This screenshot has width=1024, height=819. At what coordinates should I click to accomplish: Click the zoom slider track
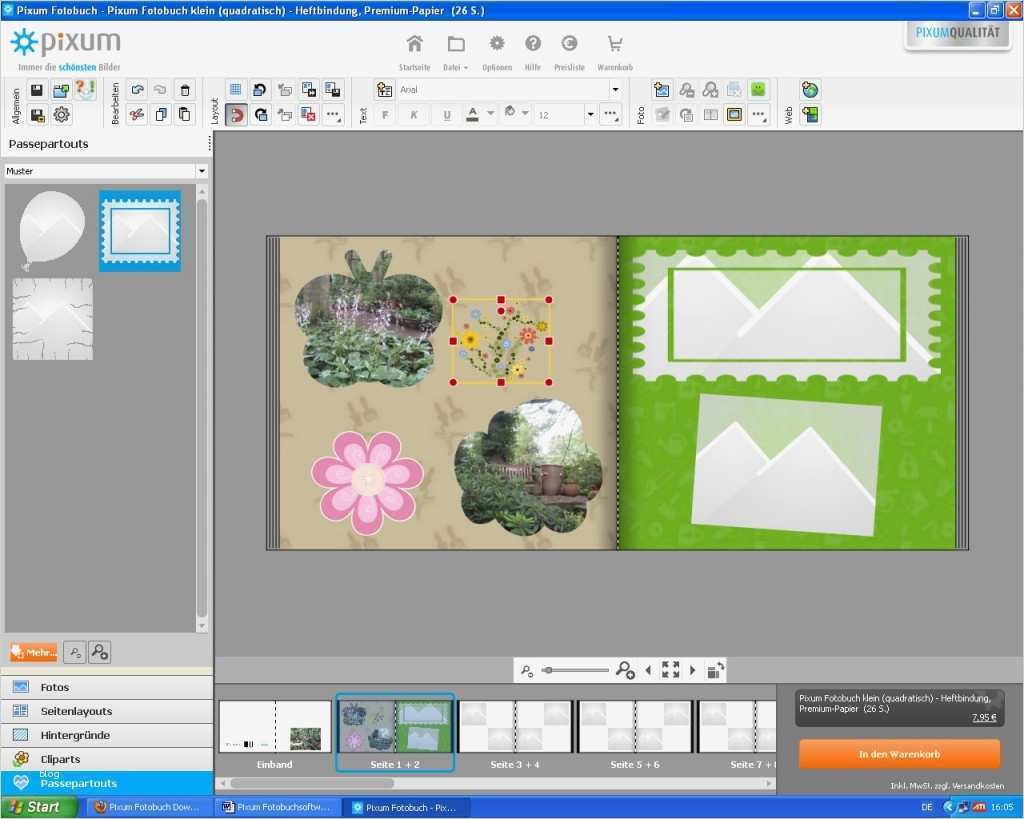(576, 670)
